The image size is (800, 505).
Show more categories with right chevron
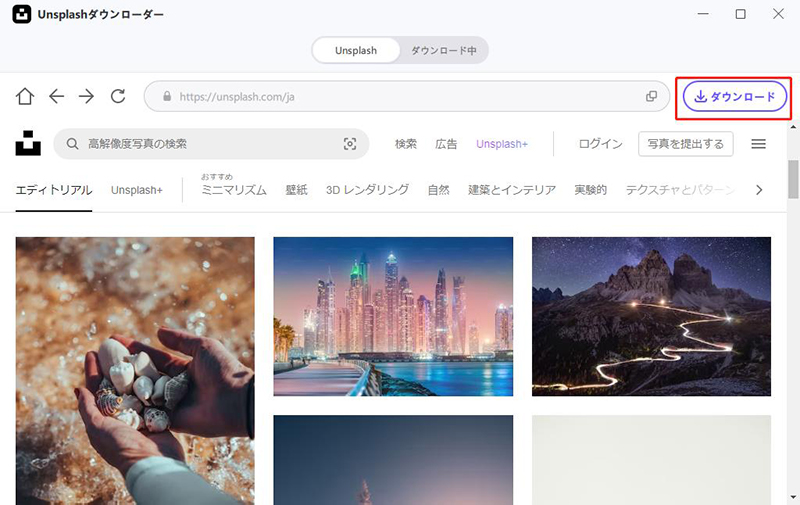[759, 190]
